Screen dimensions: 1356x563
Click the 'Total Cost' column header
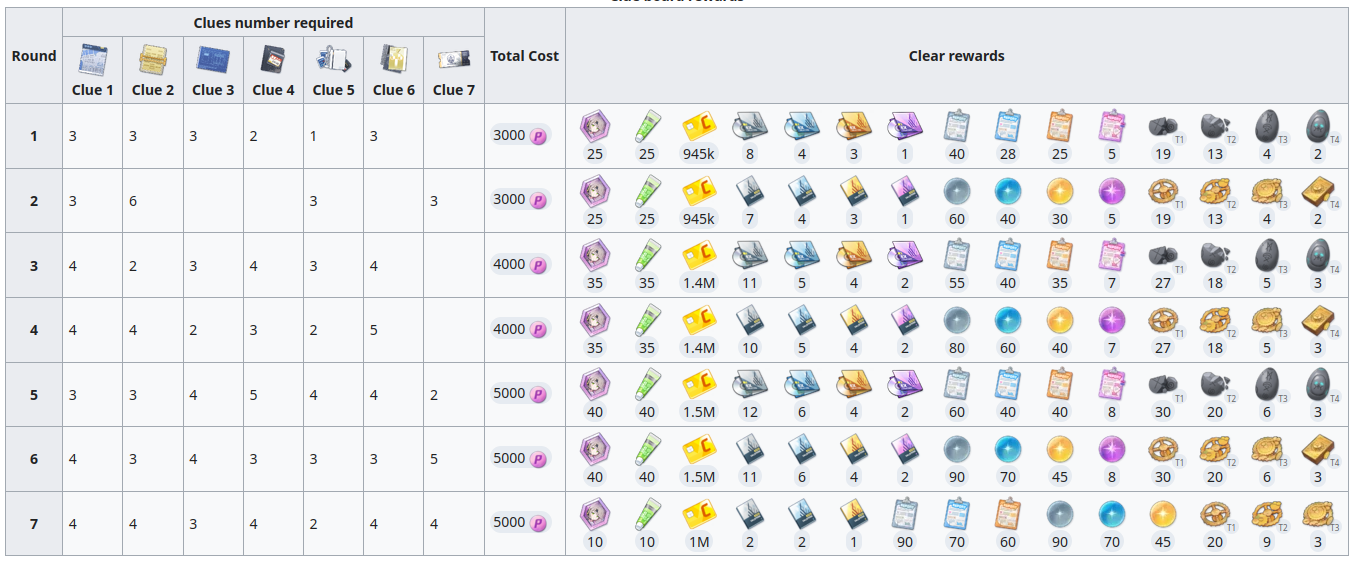[525, 56]
